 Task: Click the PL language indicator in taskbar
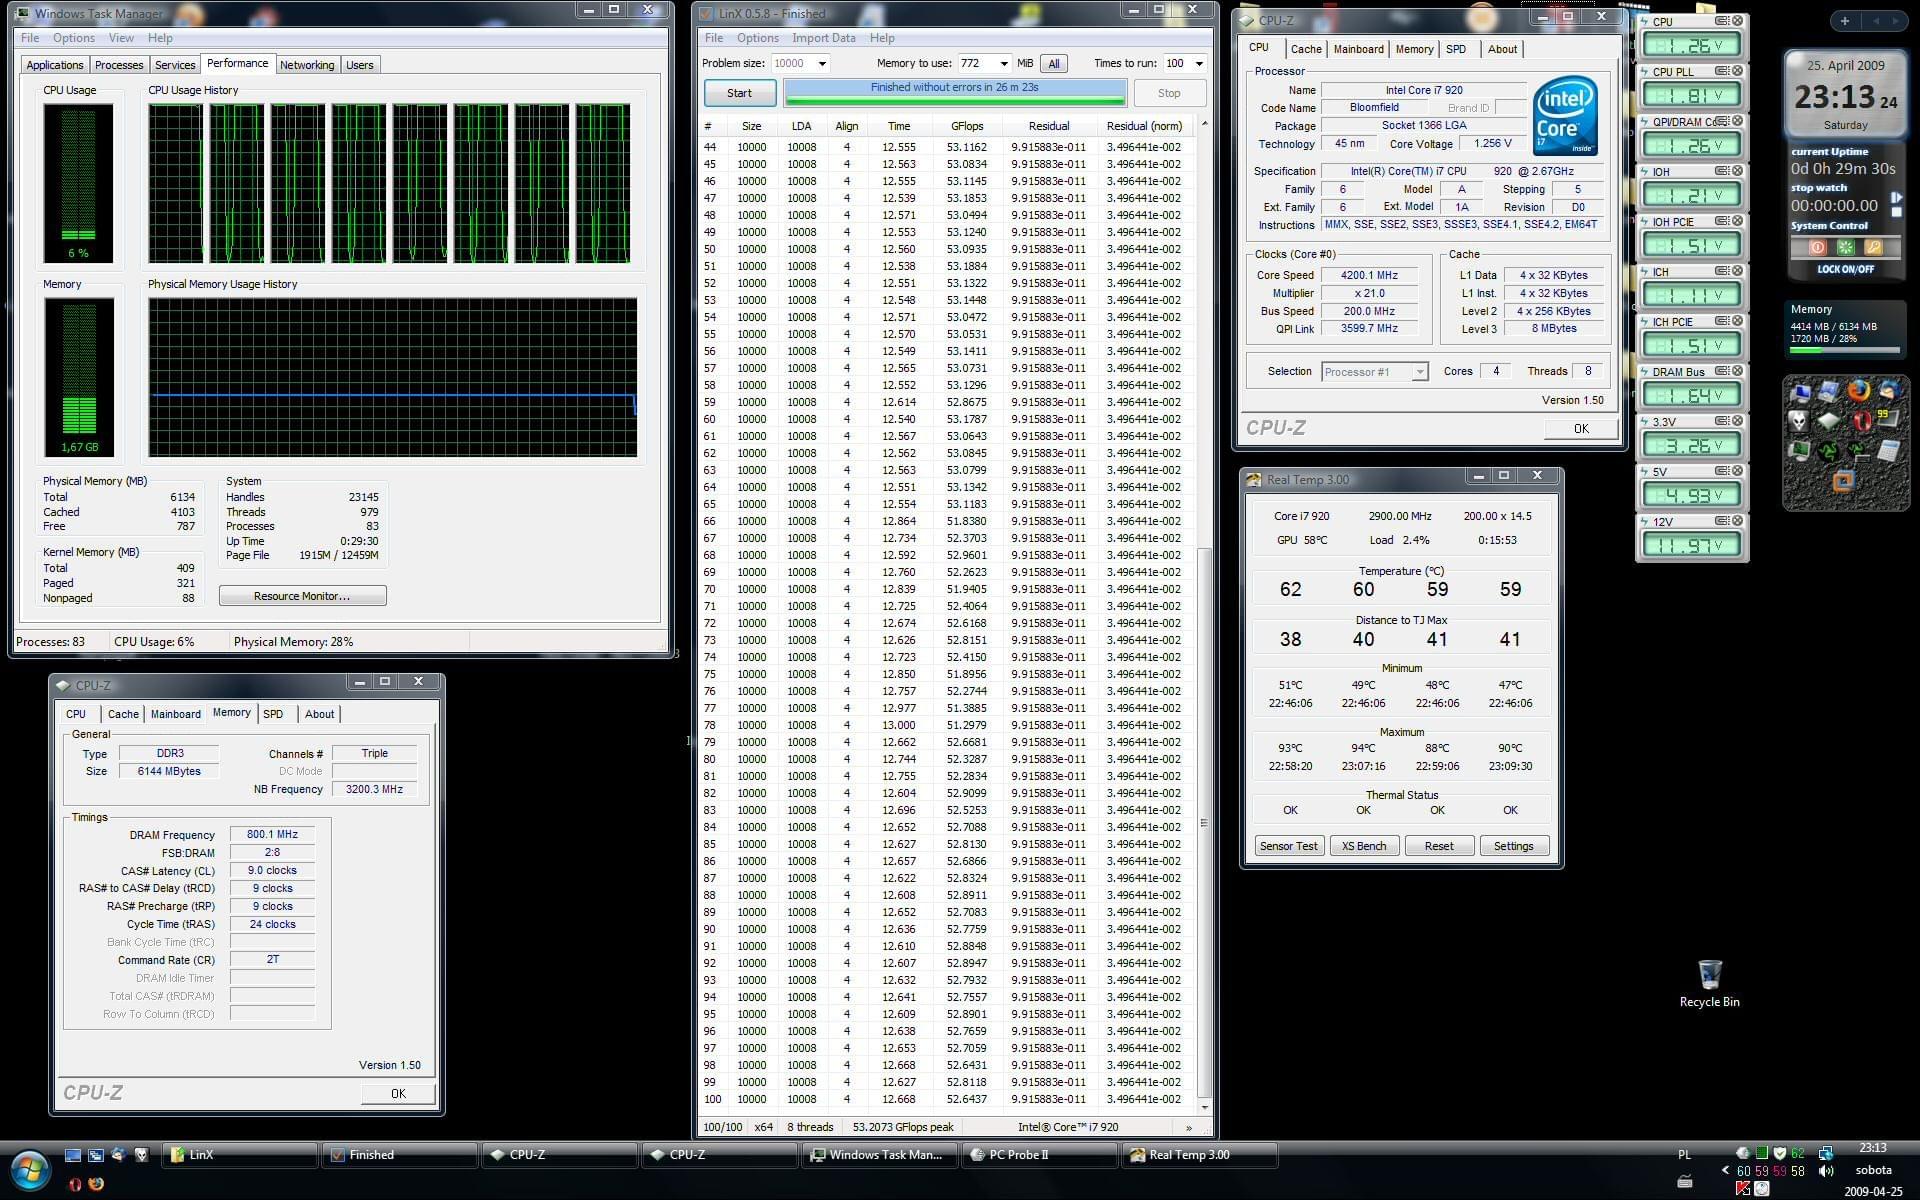pyautogui.click(x=1684, y=1154)
